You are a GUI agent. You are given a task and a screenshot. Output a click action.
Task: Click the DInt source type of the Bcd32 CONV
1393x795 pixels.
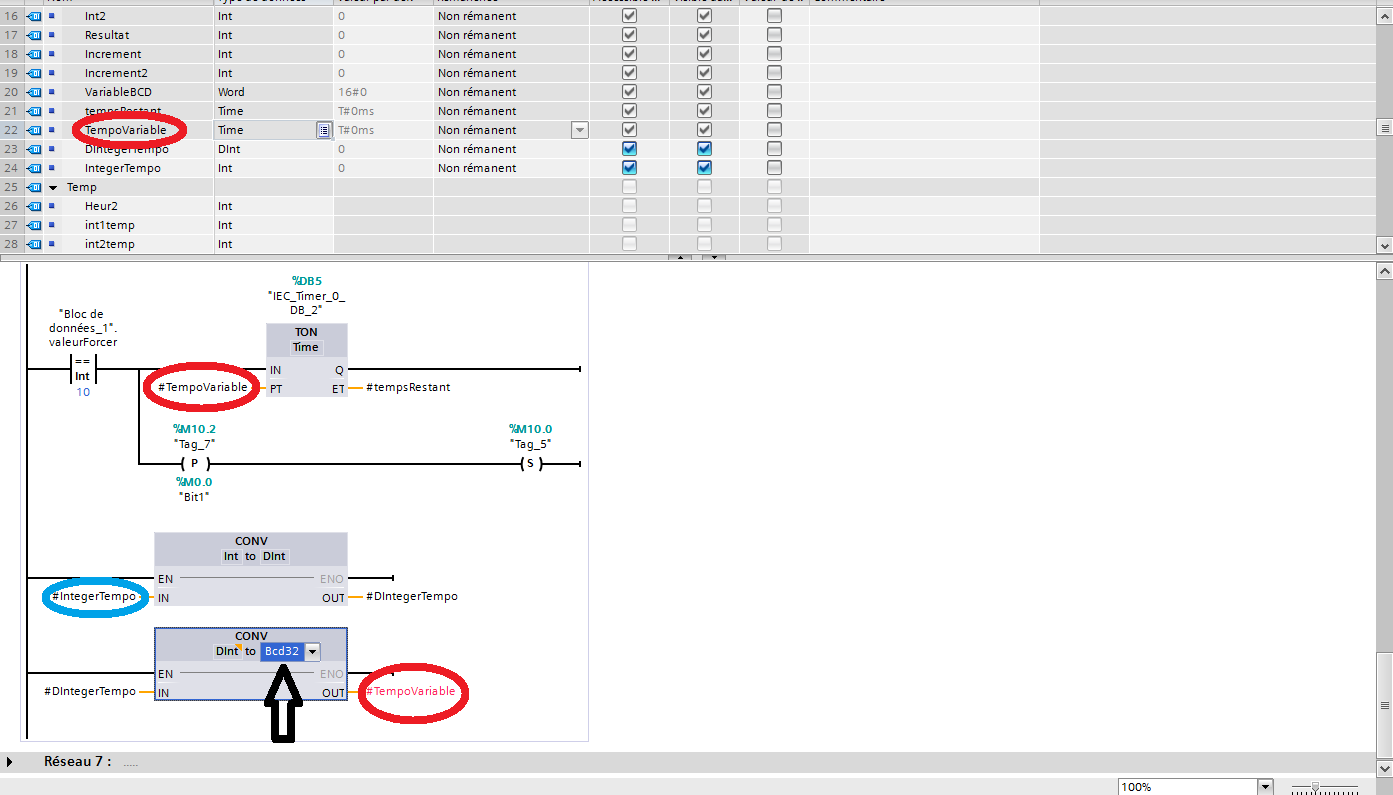point(227,651)
